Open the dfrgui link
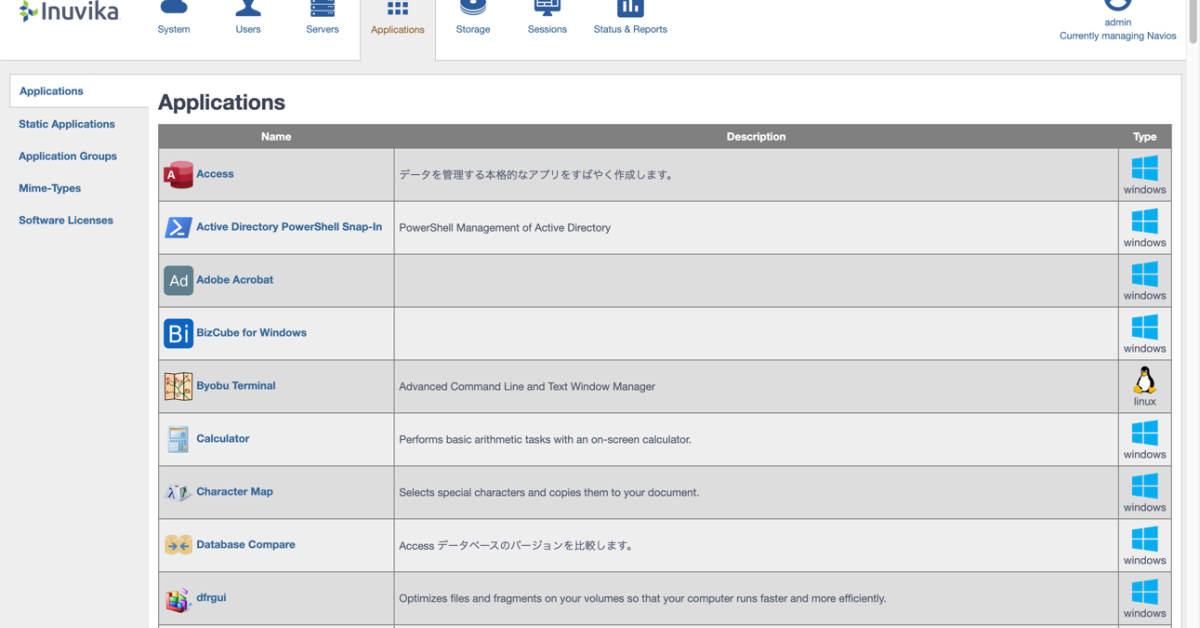This screenshot has width=1200, height=628. (x=211, y=598)
